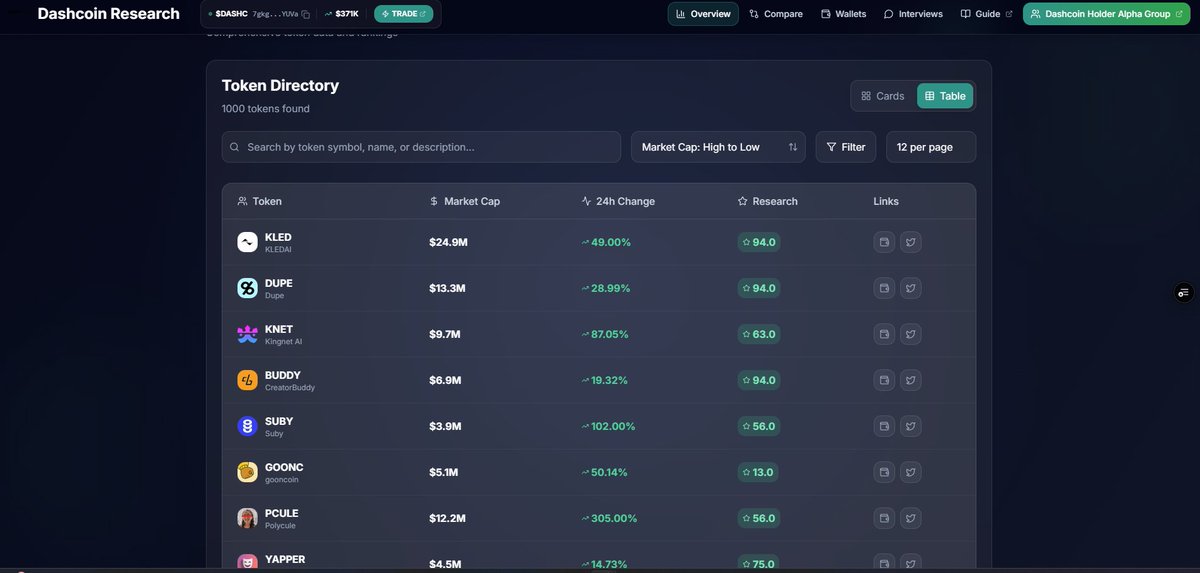Viewport: 1200px width, 573px height.
Task: Click the TRADE button
Action: point(404,14)
